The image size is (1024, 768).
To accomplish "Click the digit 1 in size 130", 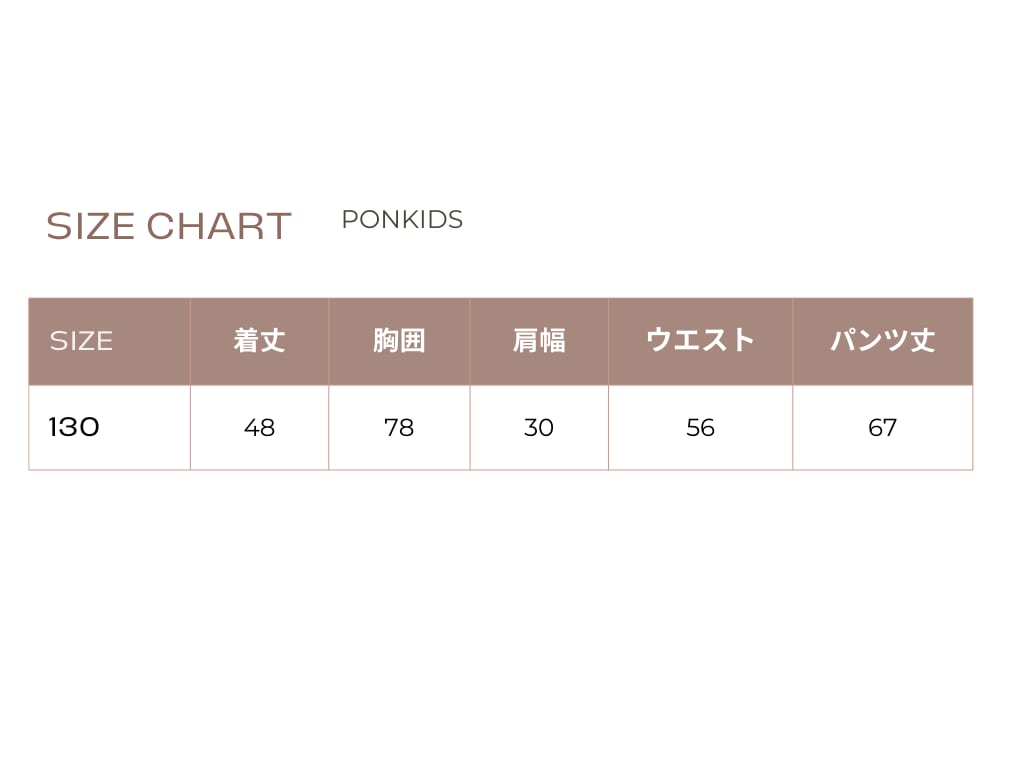I will [53, 427].
